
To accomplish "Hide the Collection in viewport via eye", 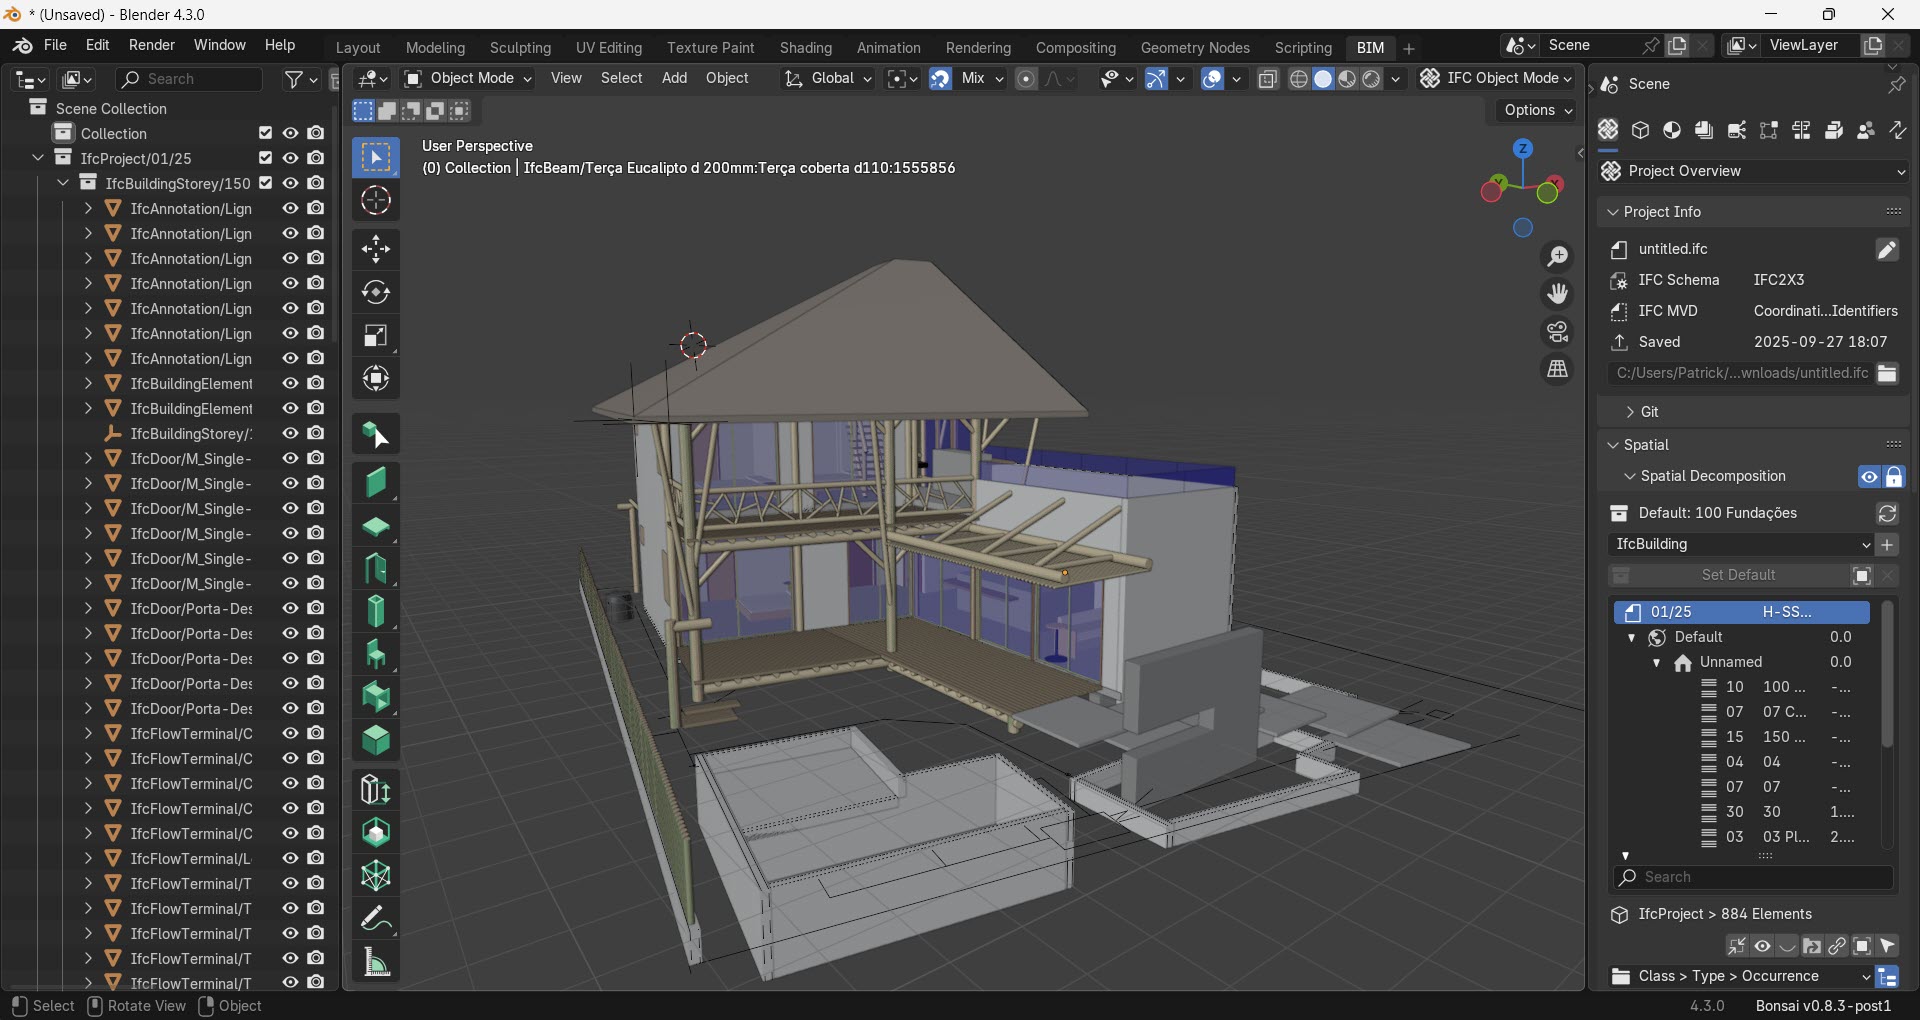I will [x=290, y=133].
